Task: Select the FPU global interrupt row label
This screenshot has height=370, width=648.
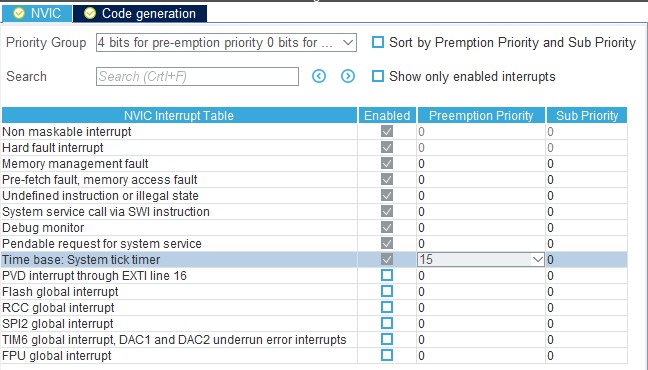Action: [x=57, y=356]
